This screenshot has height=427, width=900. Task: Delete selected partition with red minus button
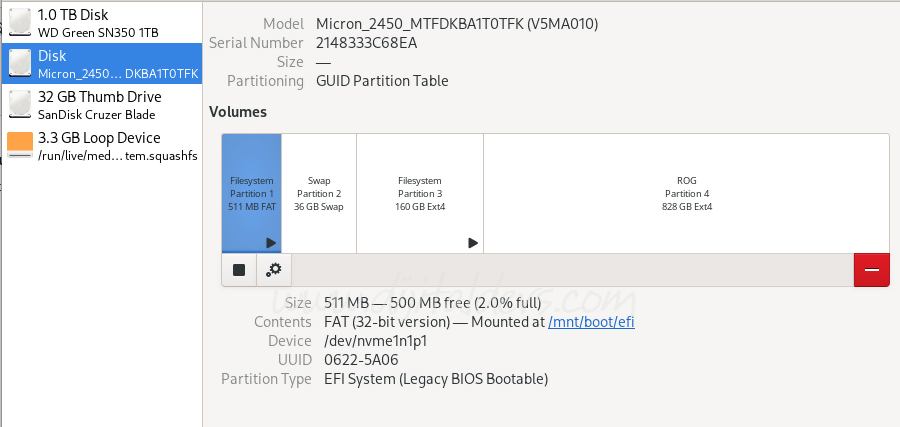tap(871, 270)
